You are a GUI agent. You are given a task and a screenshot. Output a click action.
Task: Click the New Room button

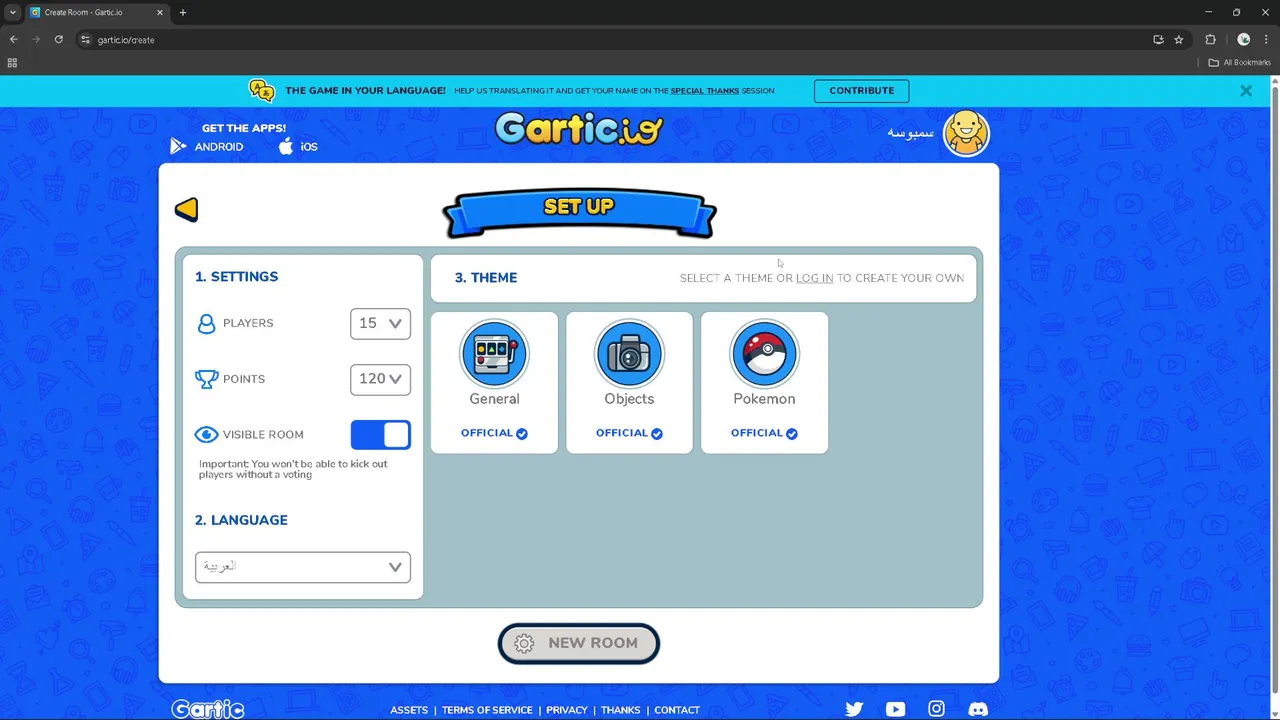[579, 643]
